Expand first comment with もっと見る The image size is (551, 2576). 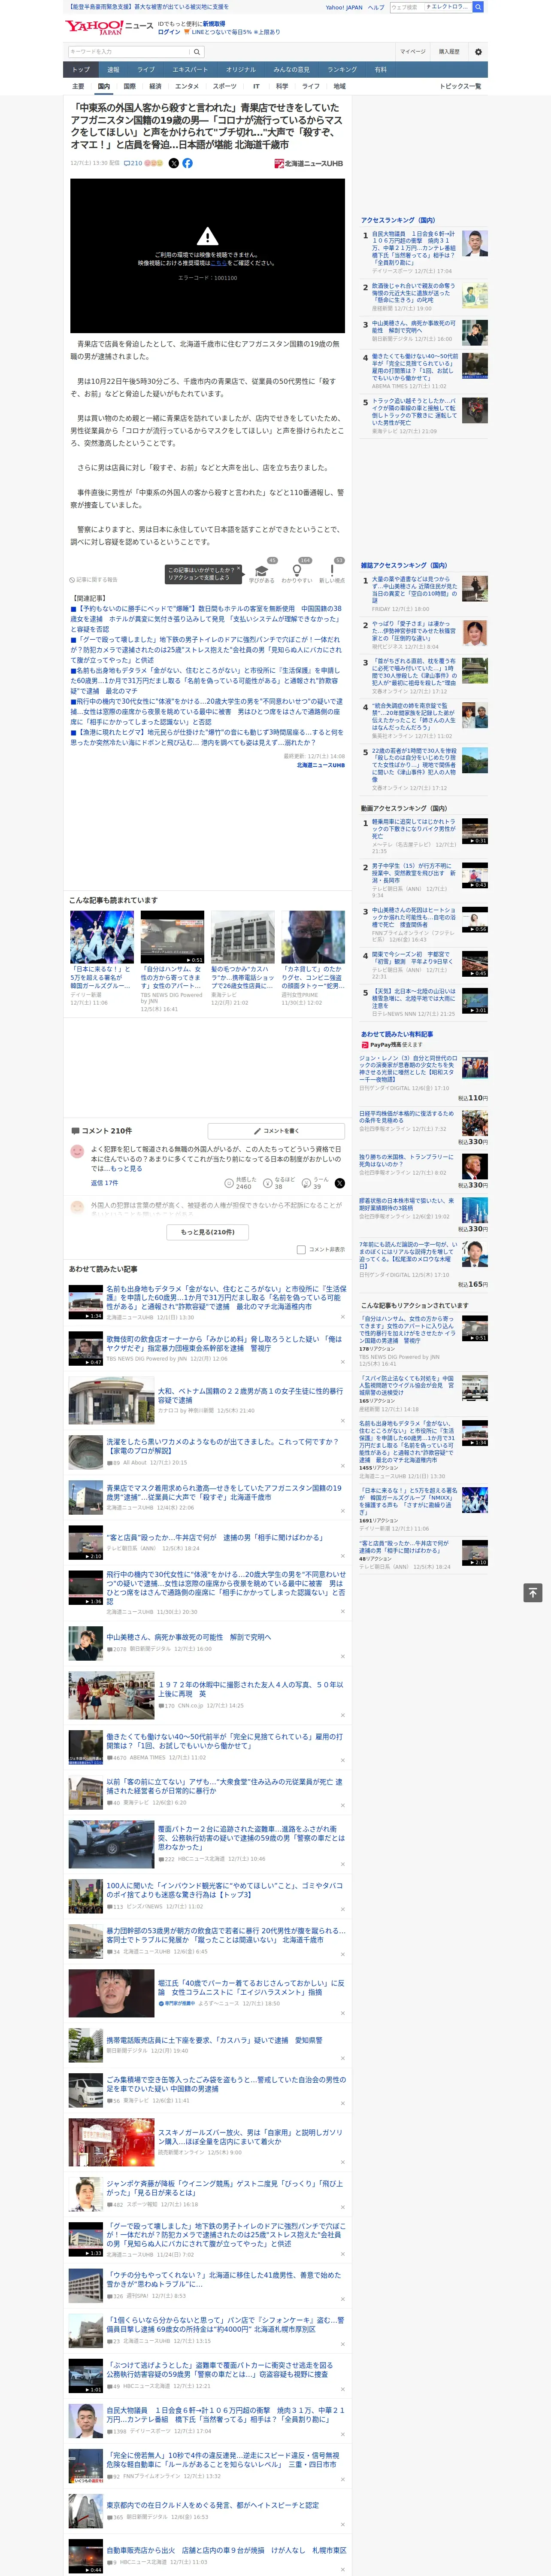pos(126,1168)
